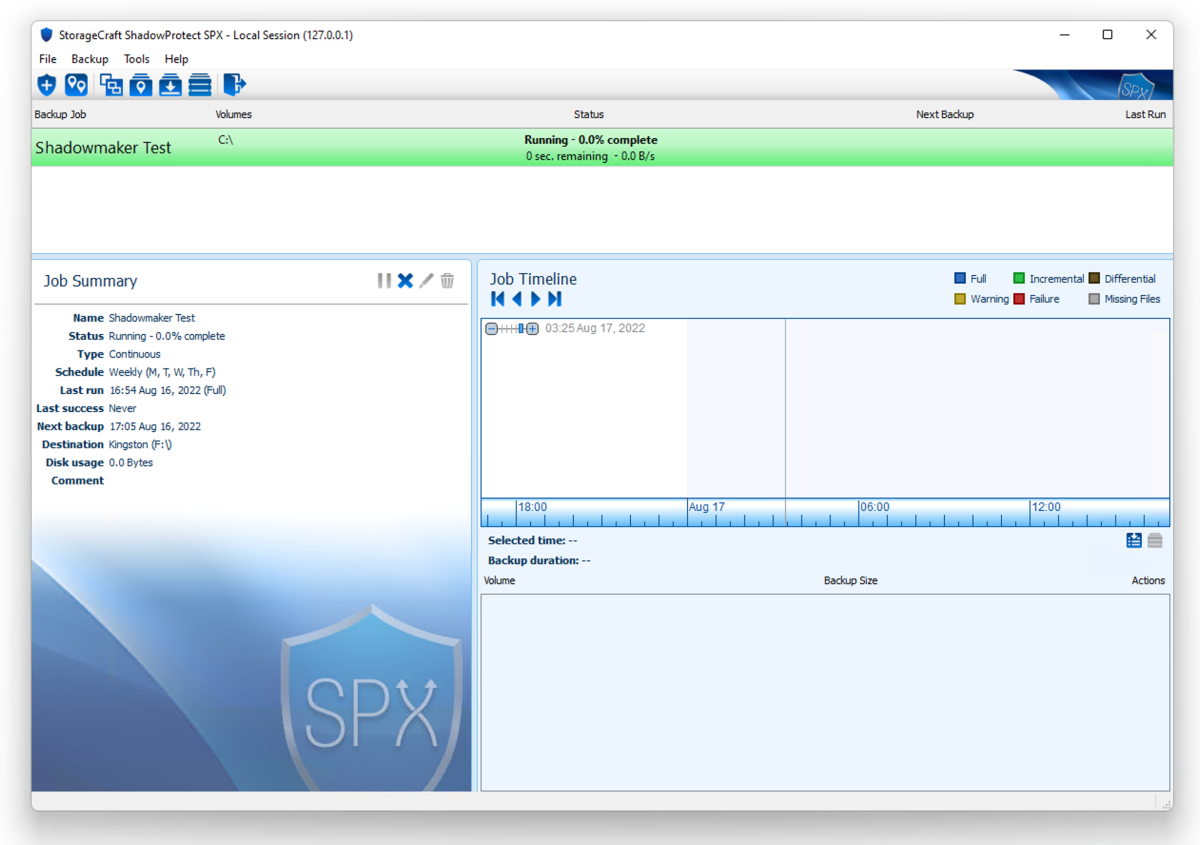Maximize the ShadowProtect SPX window
Image resolution: width=1200 pixels, height=845 pixels.
pyautogui.click(x=1107, y=35)
